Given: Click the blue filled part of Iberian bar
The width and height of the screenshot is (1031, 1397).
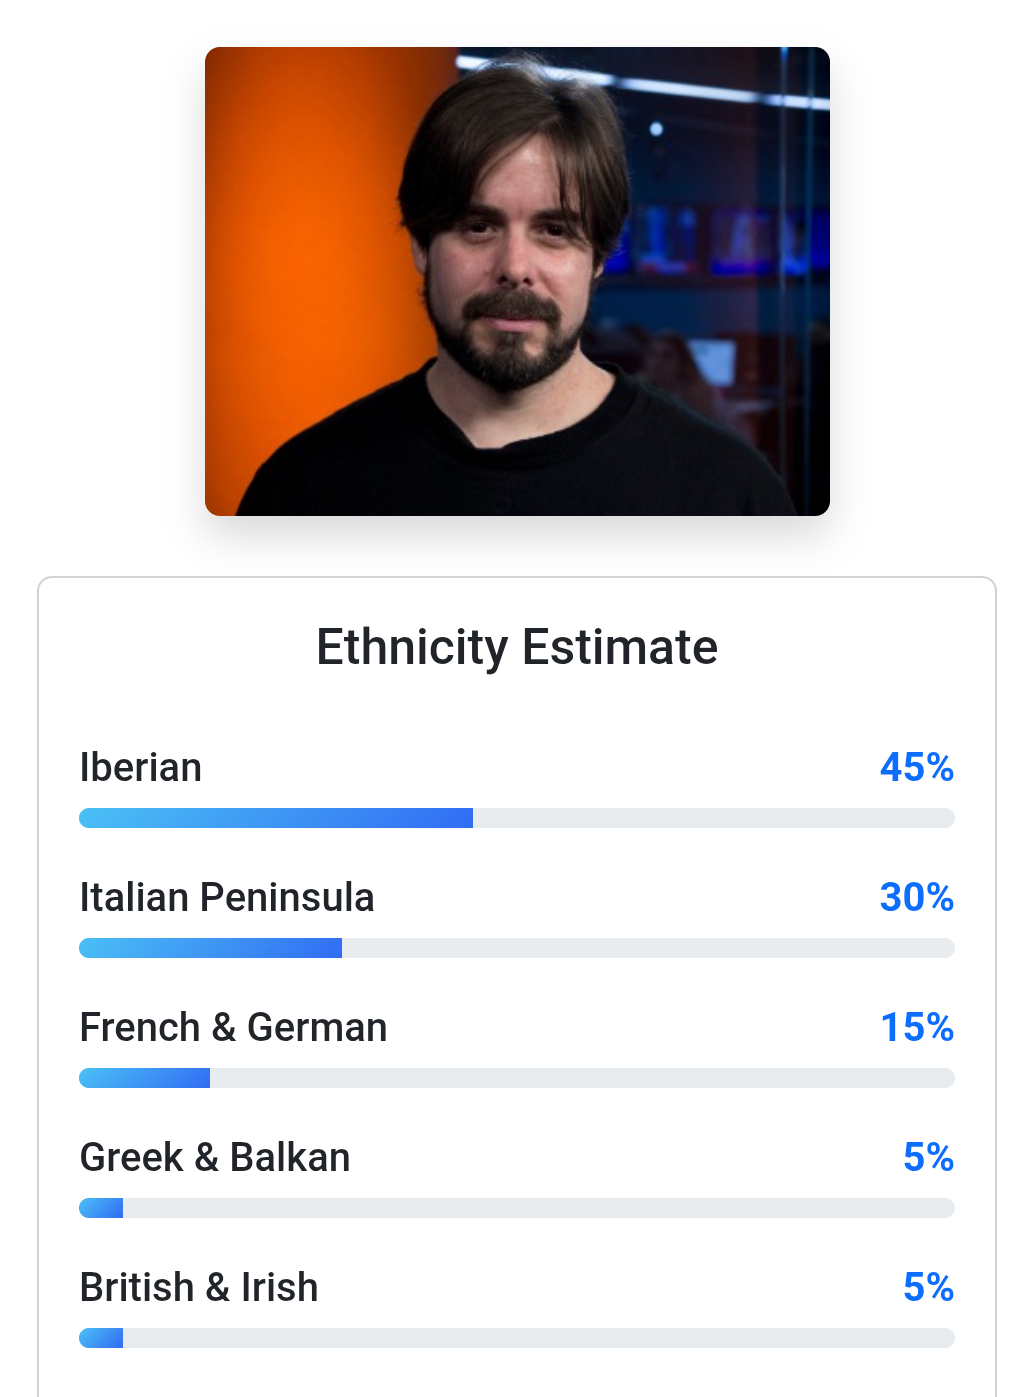Looking at the screenshot, I should [276, 818].
